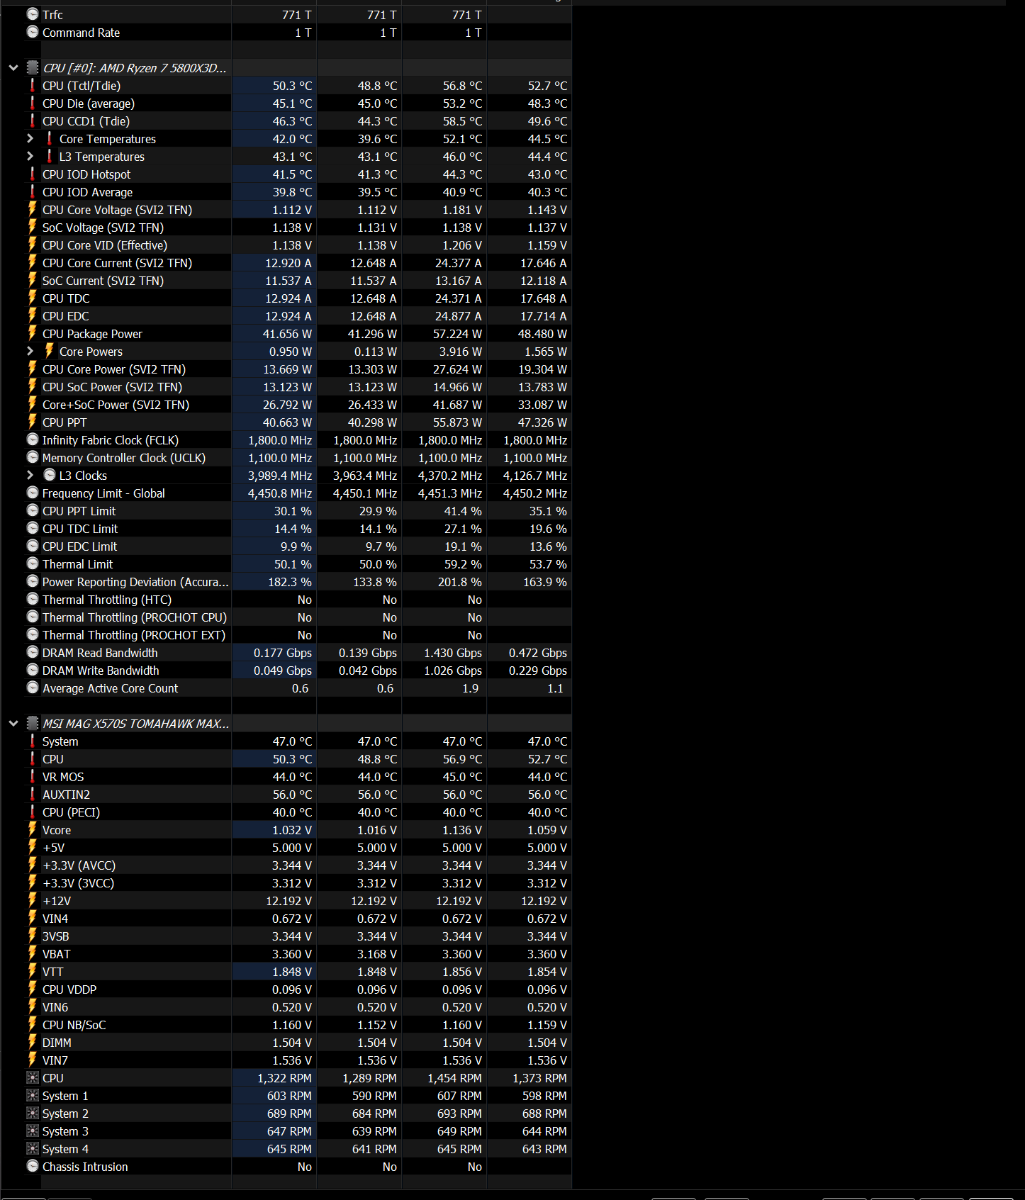Select the Thermal Throttling (PROCHOT CPU) label
The width and height of the screenshot is (1025, 1200).
(x=134, y=618)
